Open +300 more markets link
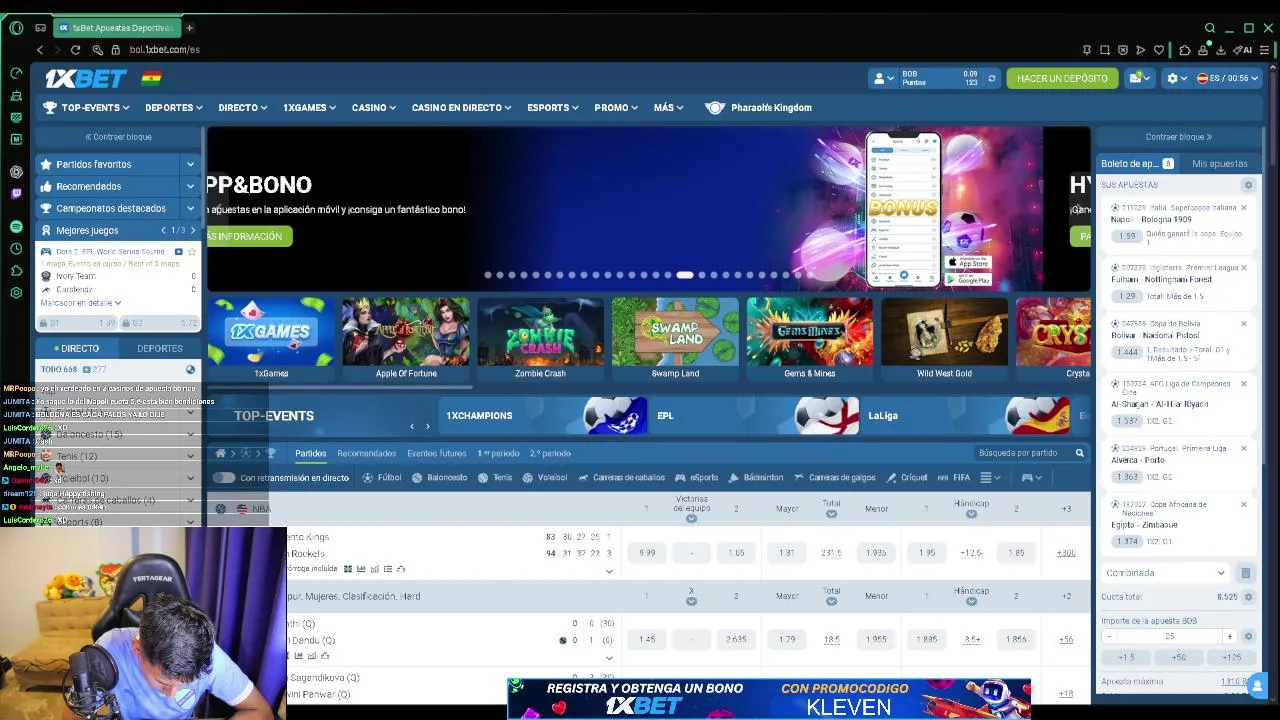Screen dimensions: 1280x720 [1066, 553]
